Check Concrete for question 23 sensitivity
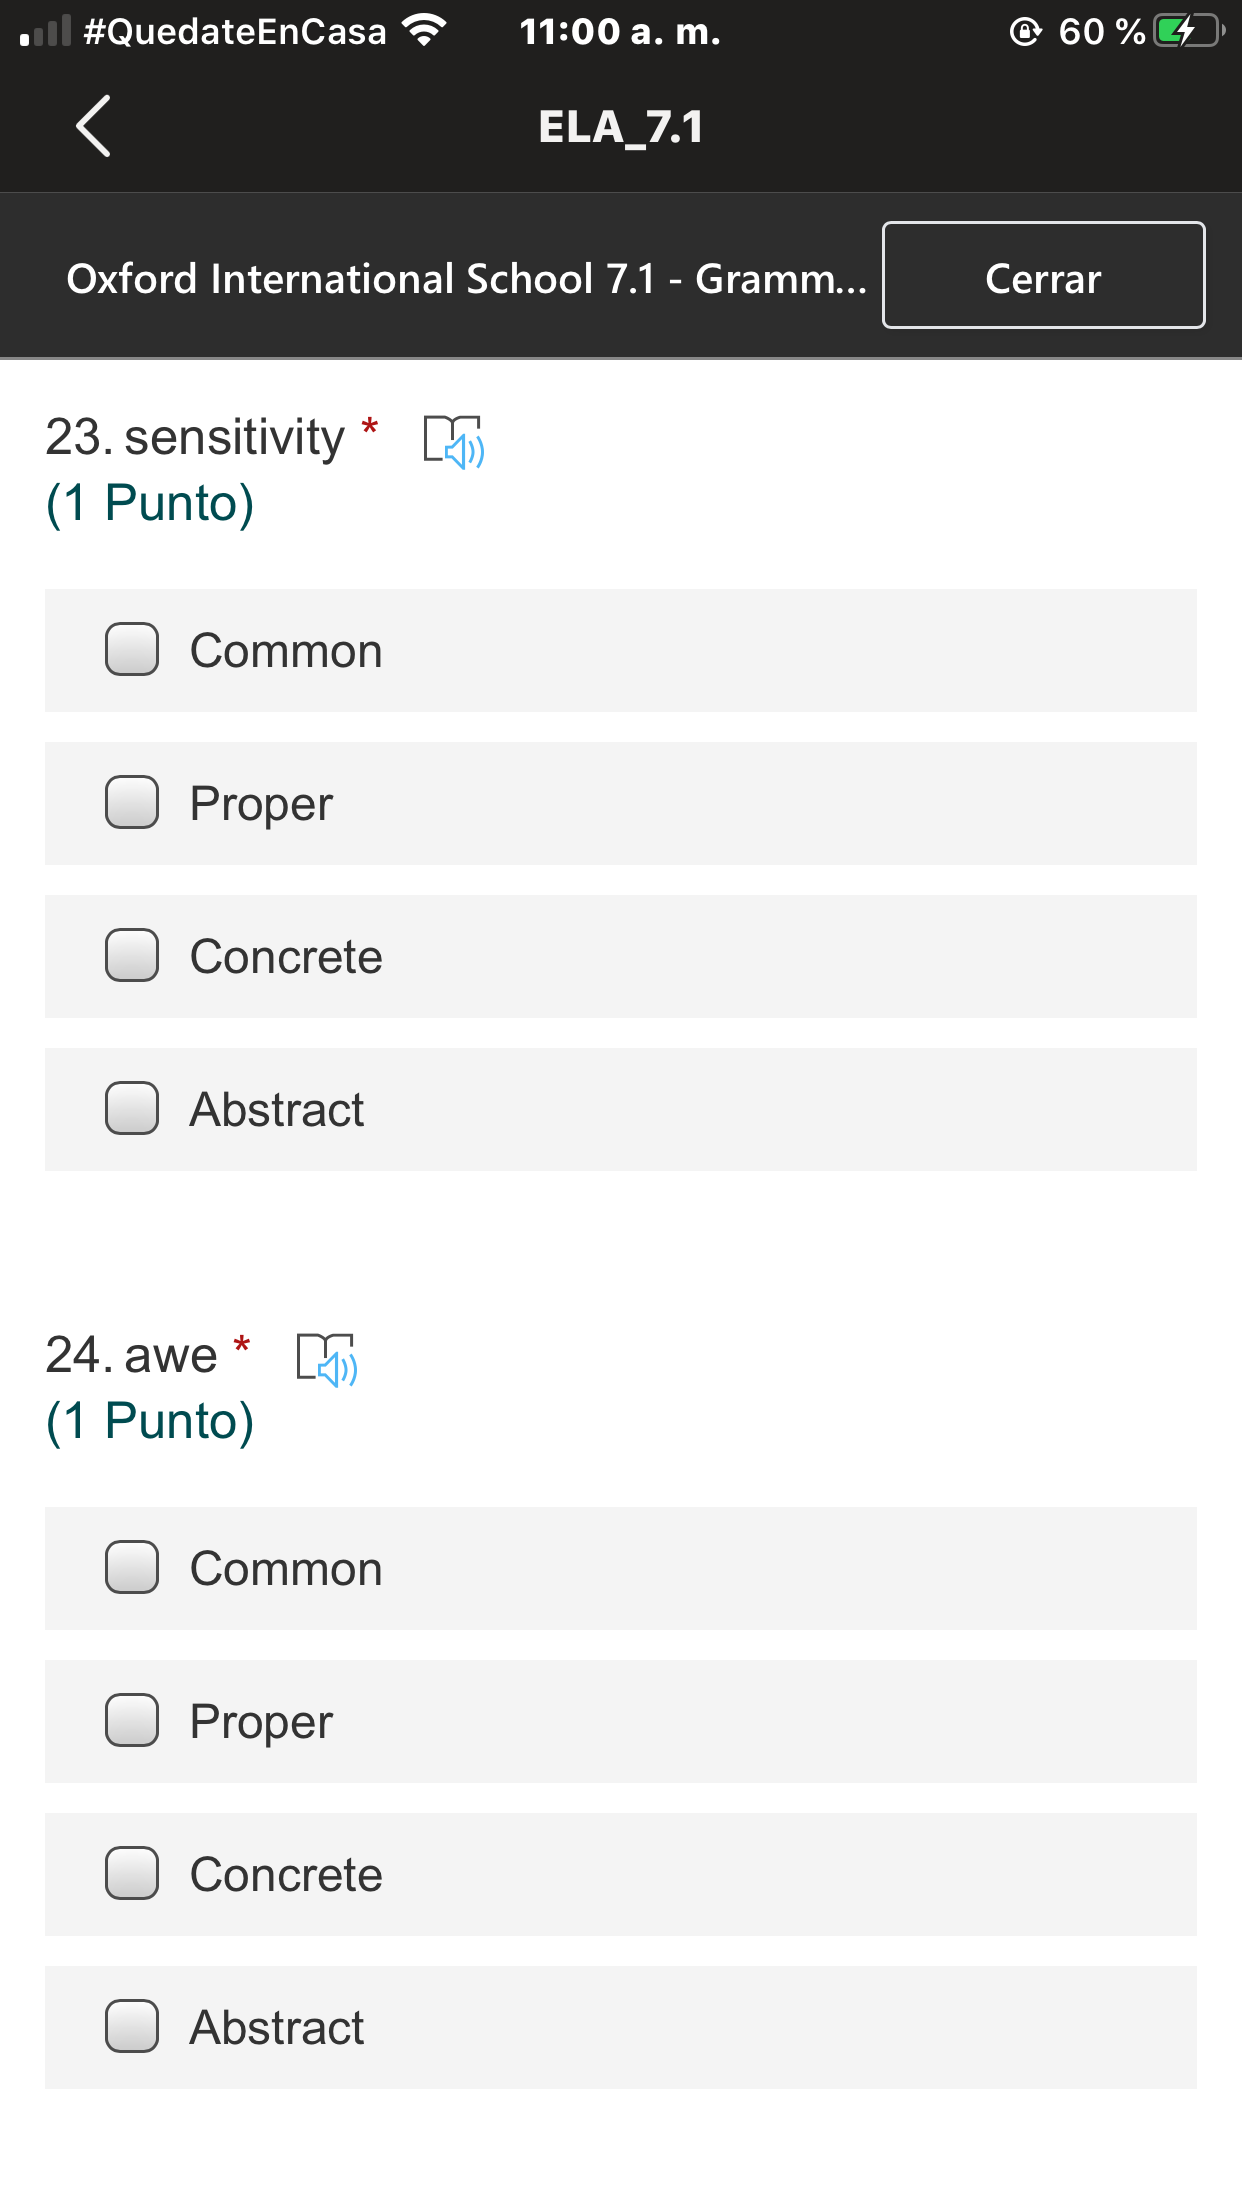The height and width of the screenshot is (2208, 1242). pyautogui.click(x=132, y=956)
